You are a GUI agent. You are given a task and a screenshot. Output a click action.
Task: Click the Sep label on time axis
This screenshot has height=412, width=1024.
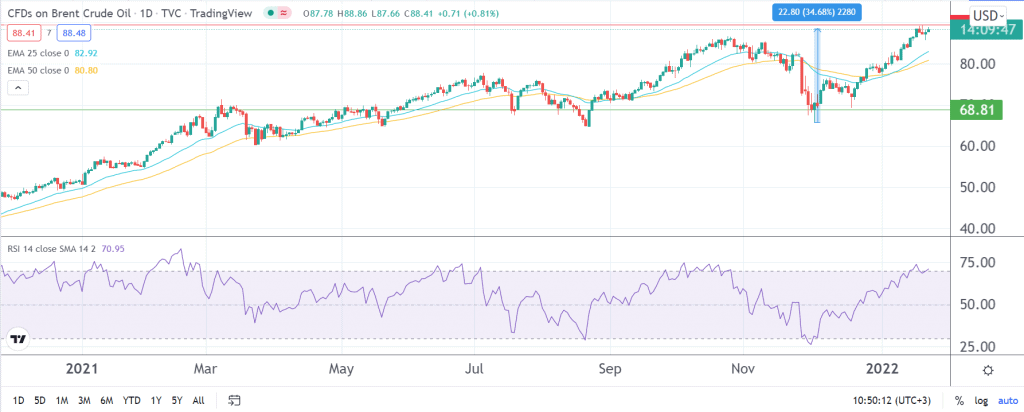click(x=610, y=370)
